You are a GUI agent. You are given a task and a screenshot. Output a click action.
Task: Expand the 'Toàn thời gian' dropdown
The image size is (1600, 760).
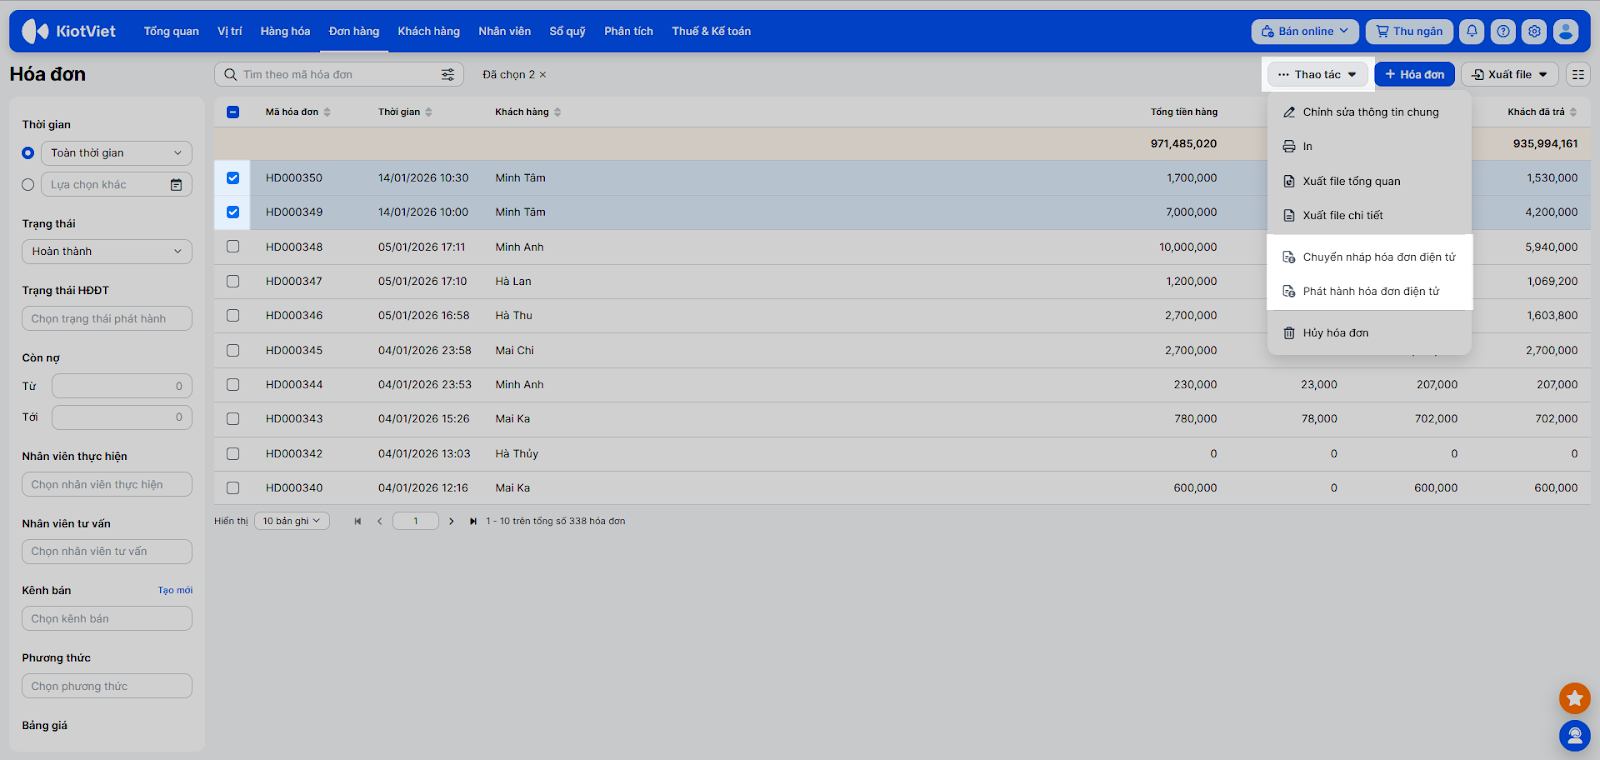(117, 153)
